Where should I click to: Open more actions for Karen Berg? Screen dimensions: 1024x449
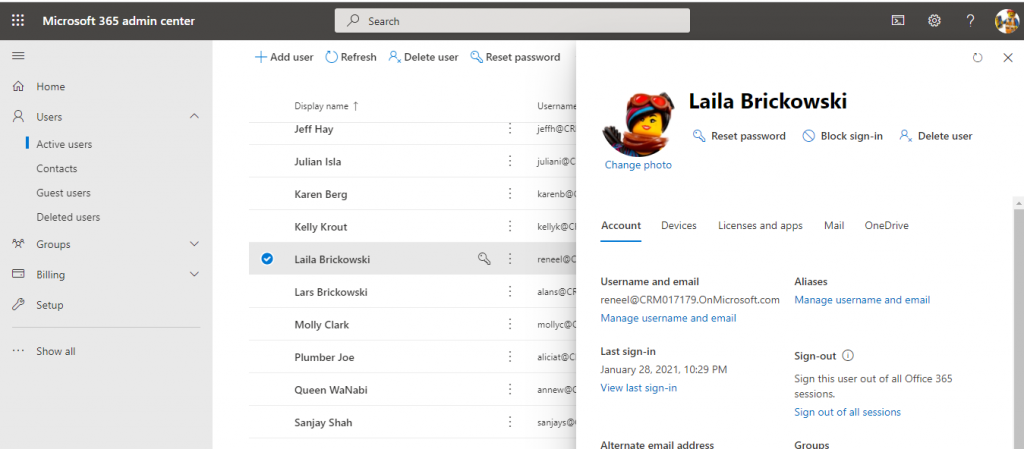click(510, 194)
